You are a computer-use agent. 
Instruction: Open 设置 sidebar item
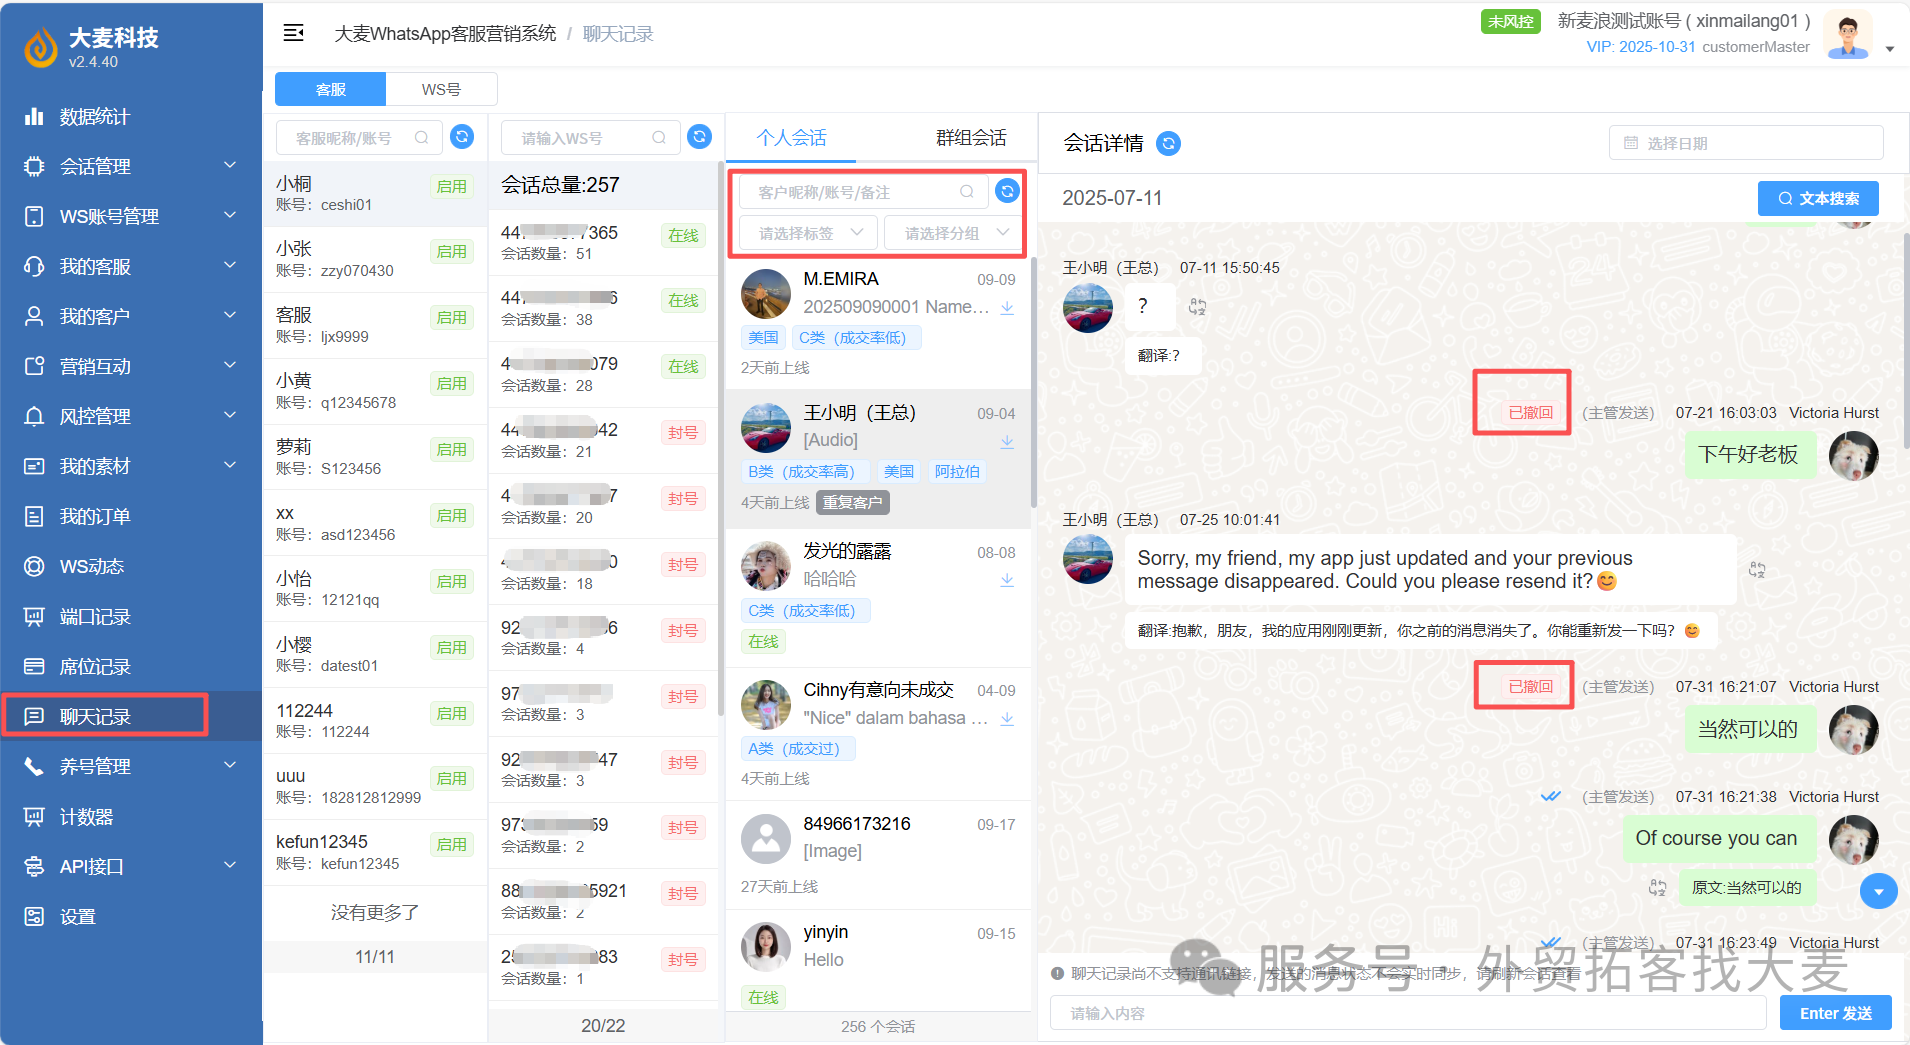(131, 917)
